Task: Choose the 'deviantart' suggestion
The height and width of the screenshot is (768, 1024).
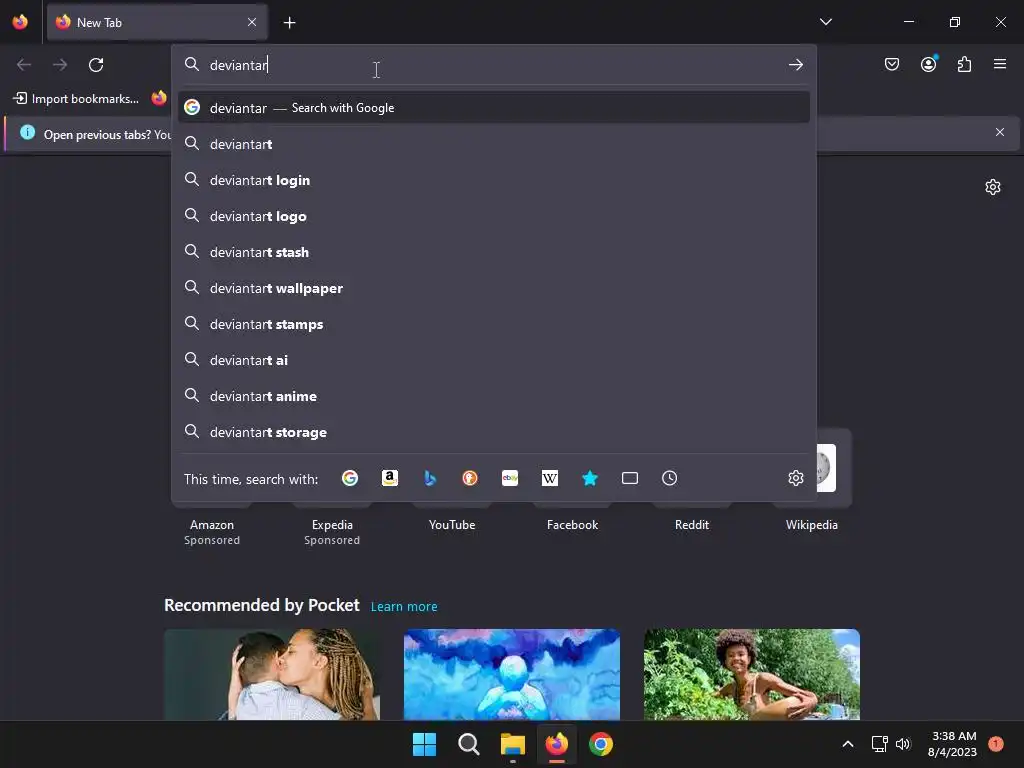Action: [494, 144]
